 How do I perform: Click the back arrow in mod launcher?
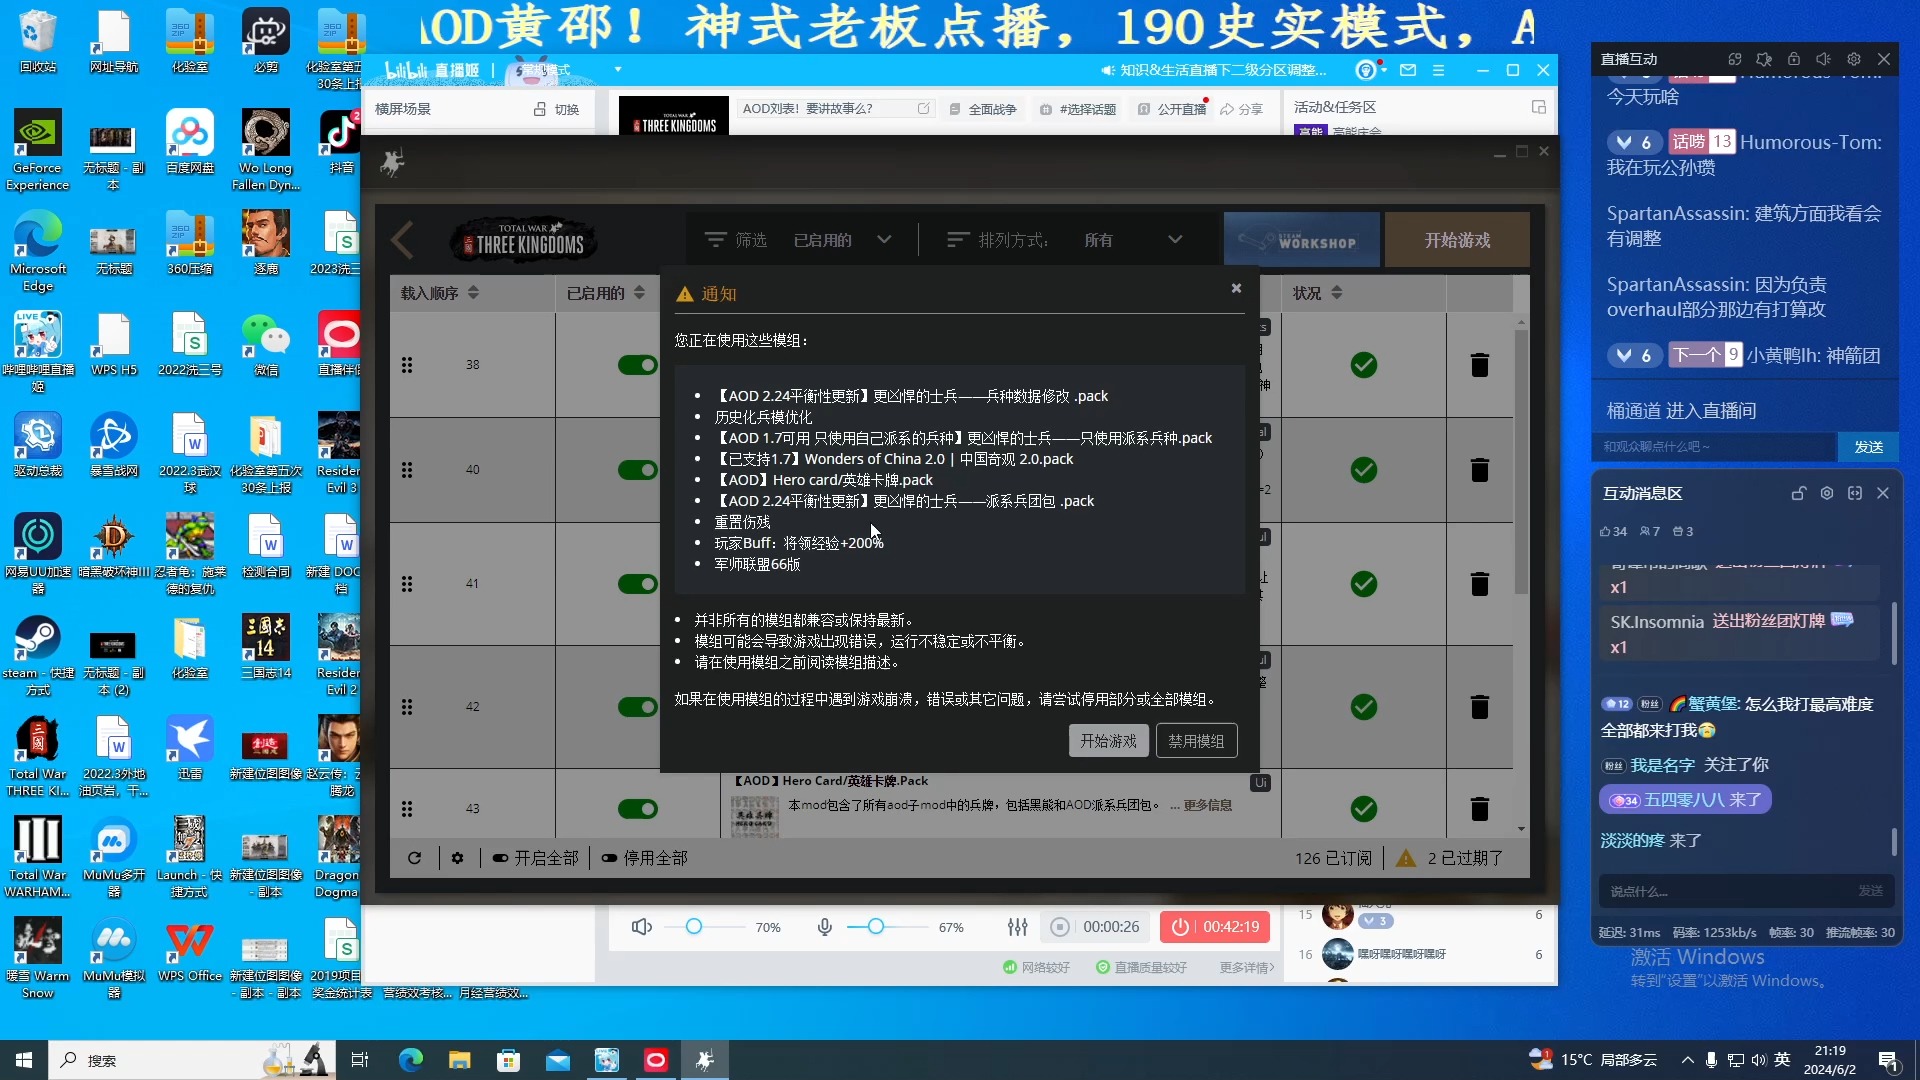point(402,240)
